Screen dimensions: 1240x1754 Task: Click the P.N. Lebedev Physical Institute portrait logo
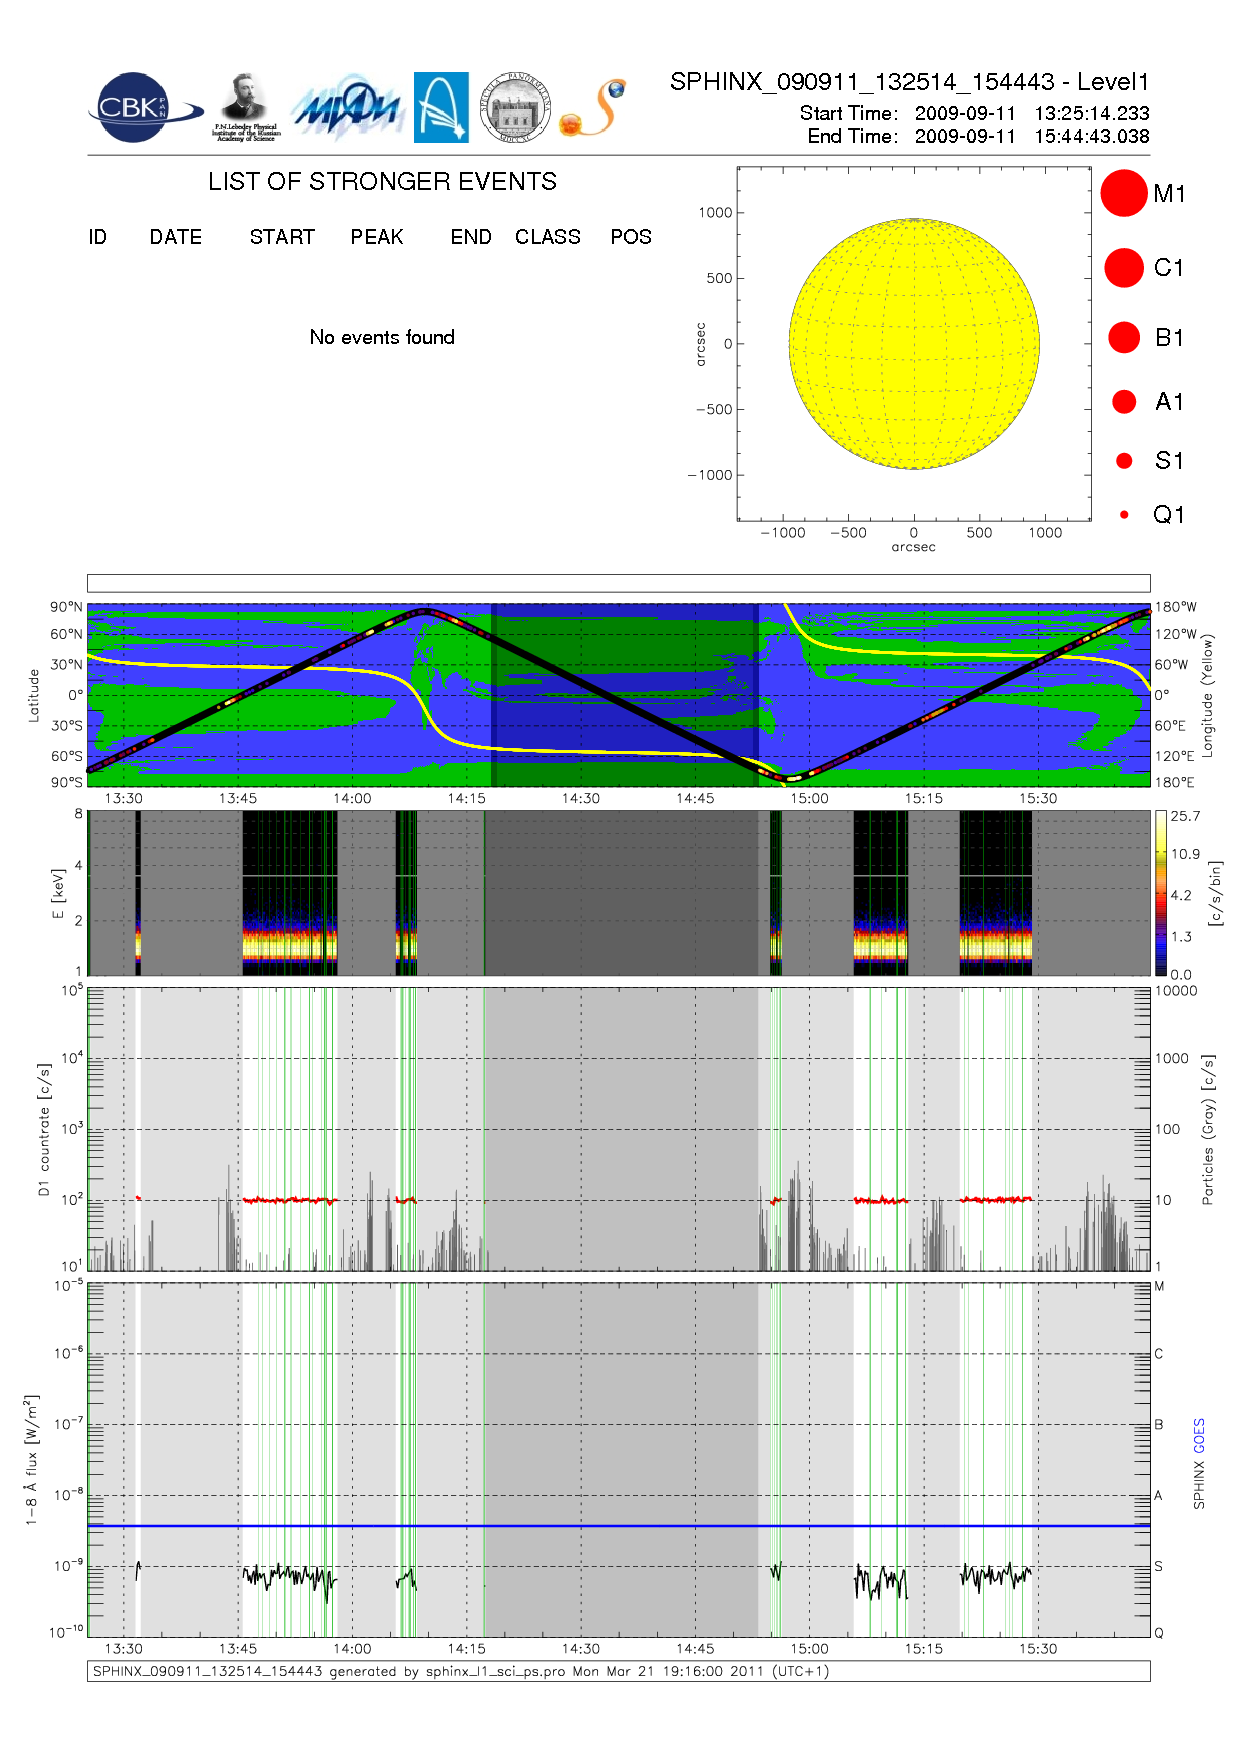(245, 107)
